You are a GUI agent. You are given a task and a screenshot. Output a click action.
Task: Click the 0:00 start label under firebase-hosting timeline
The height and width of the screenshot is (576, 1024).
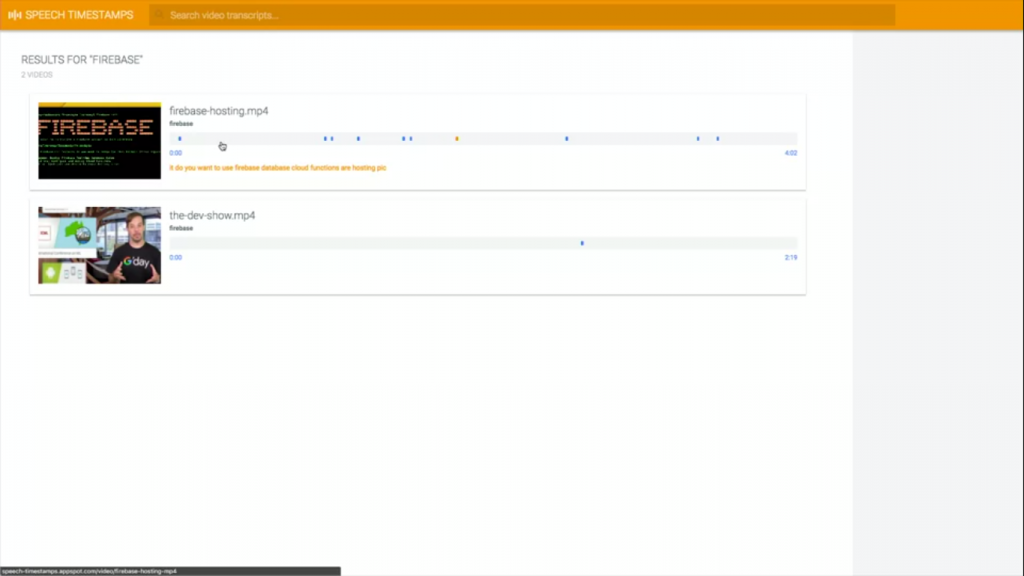coord(176,153)
